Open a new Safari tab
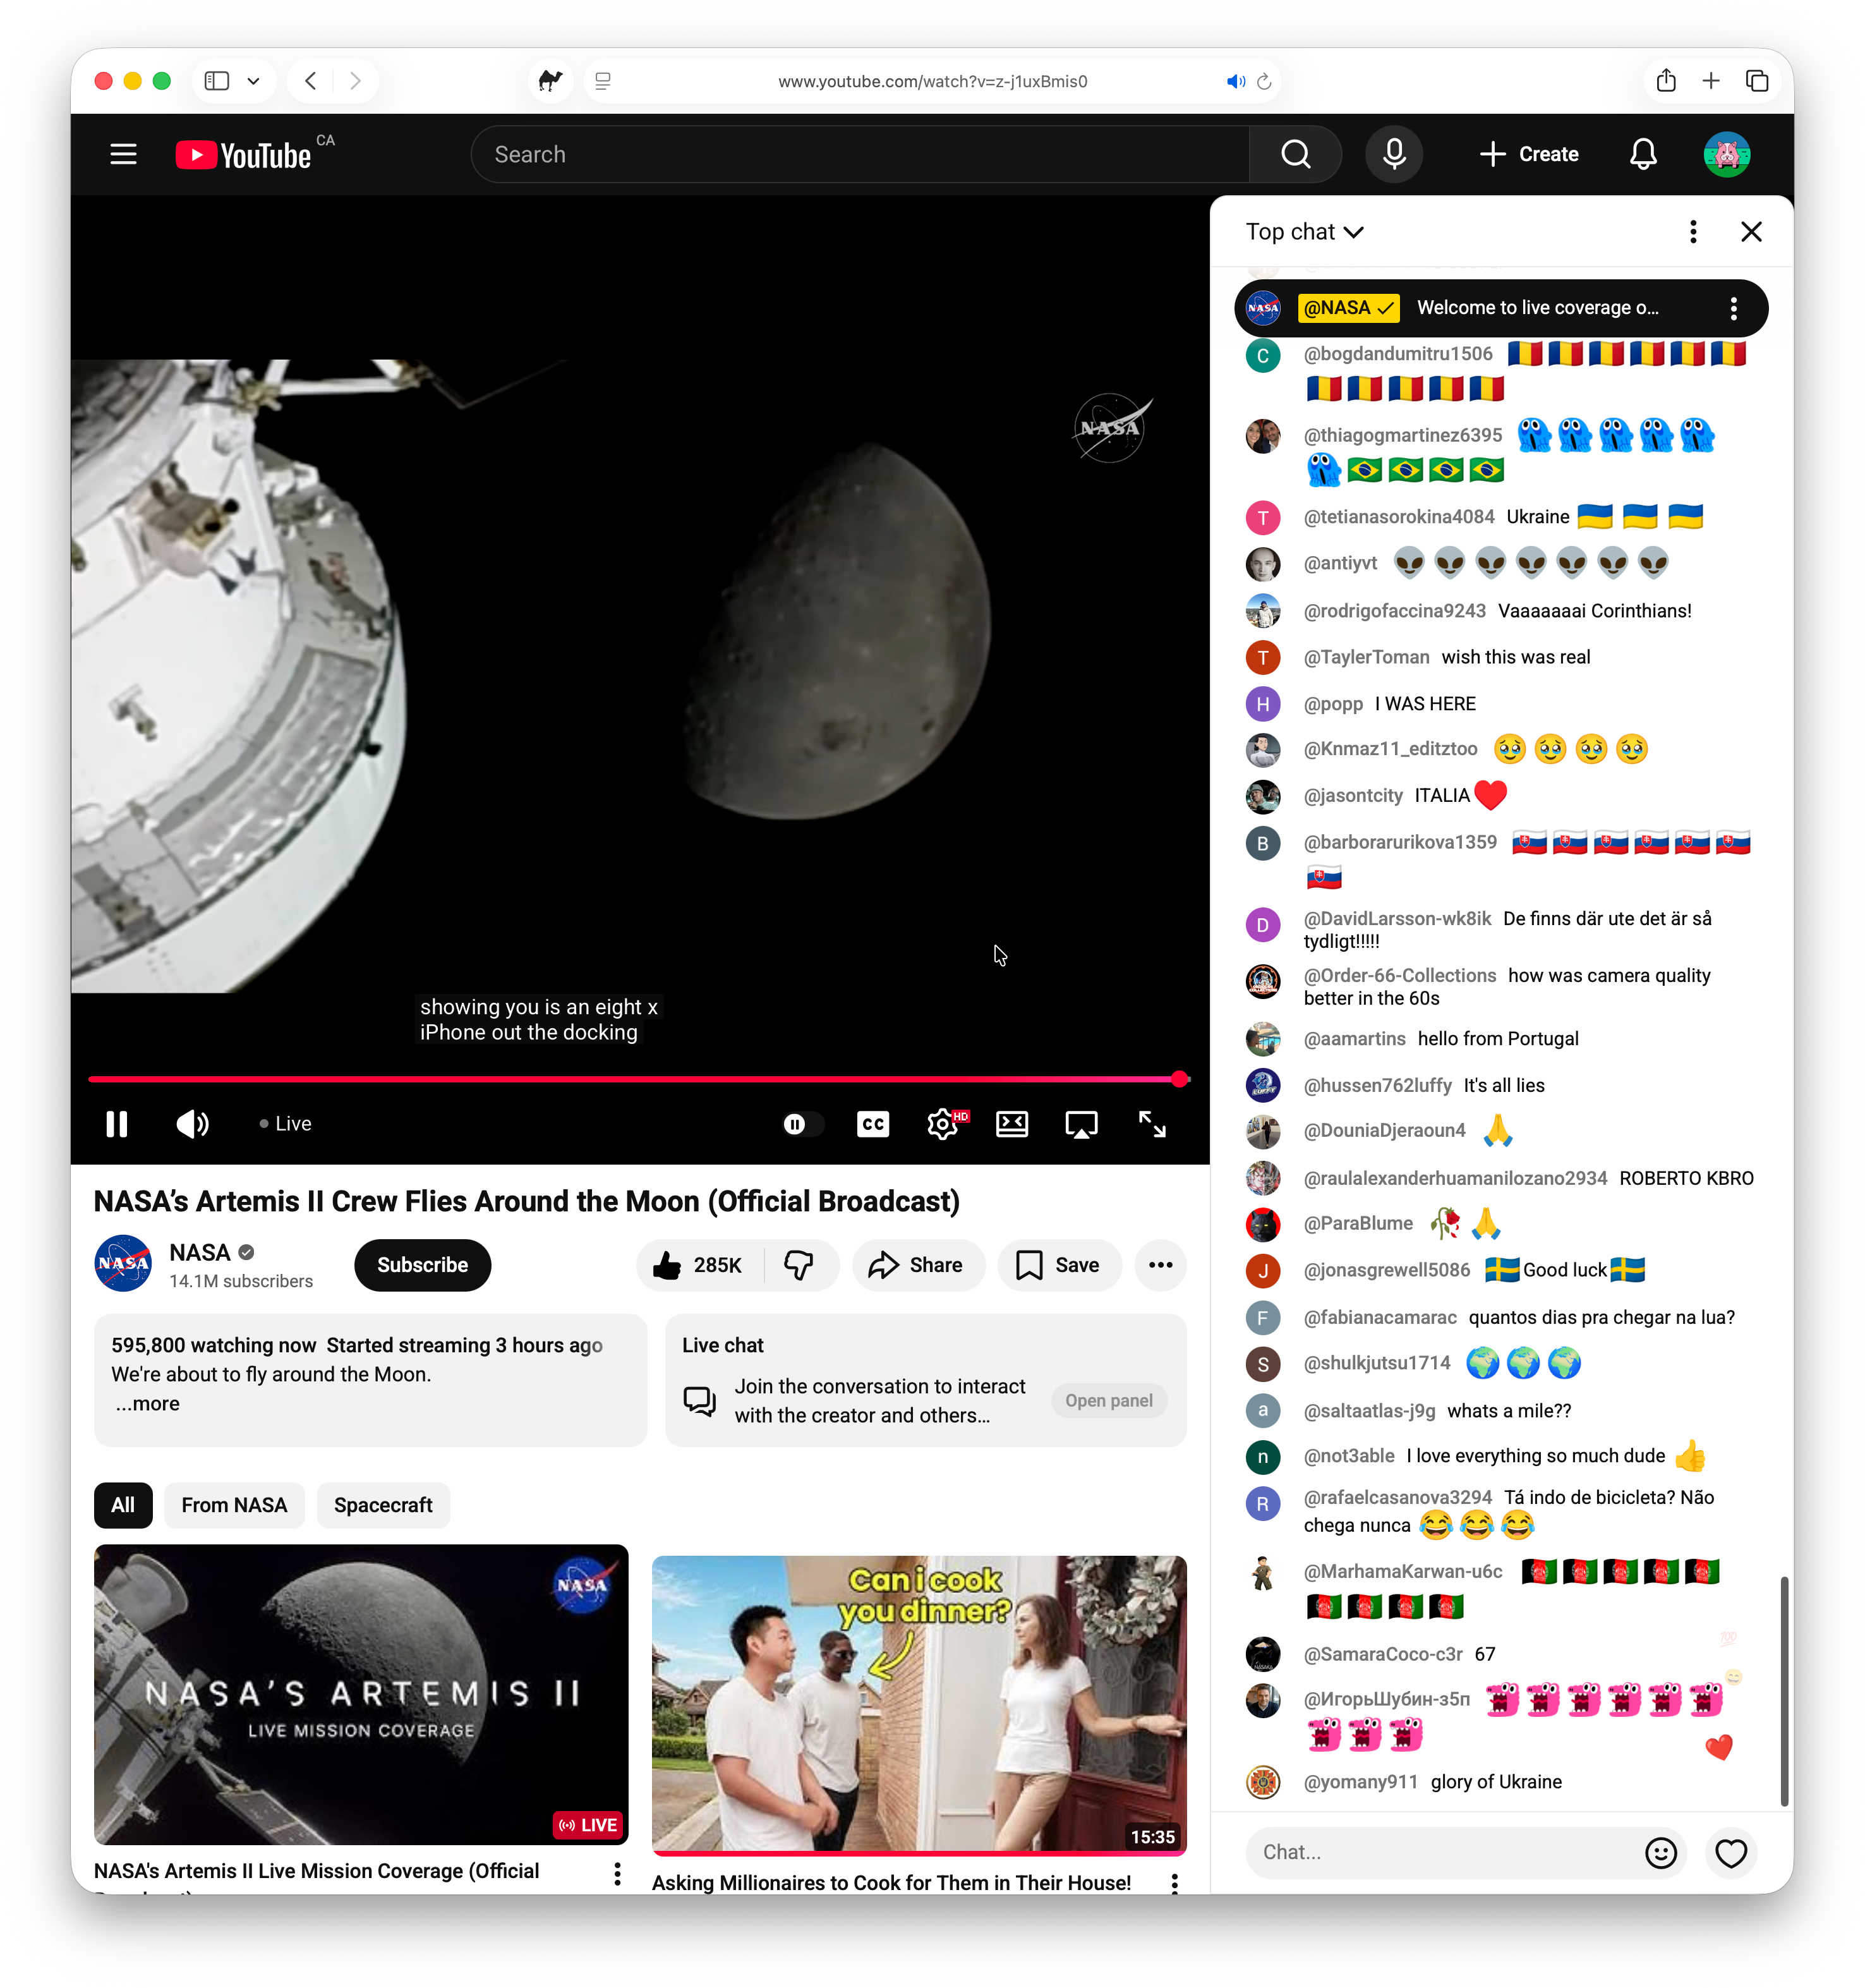This screenshot has width=1865, height=1988. [1711, 81]
